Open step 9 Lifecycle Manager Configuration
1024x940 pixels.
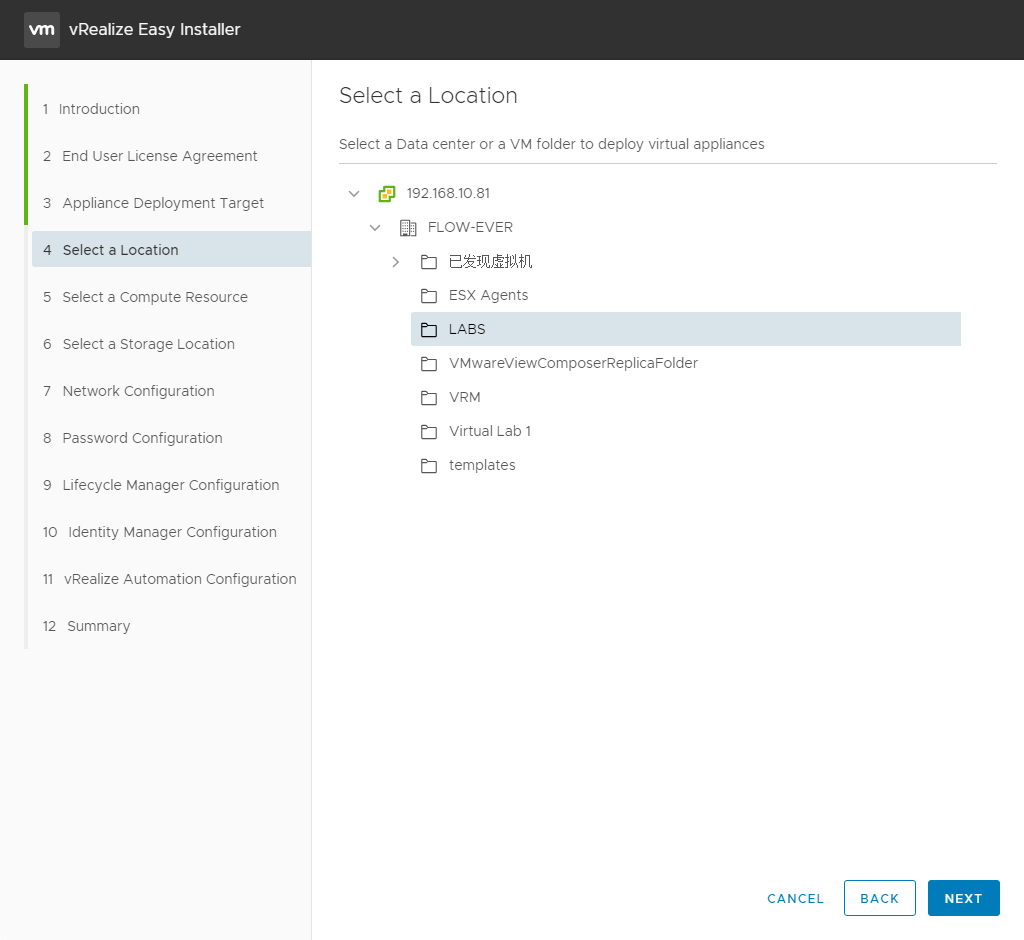pos(161,485)
